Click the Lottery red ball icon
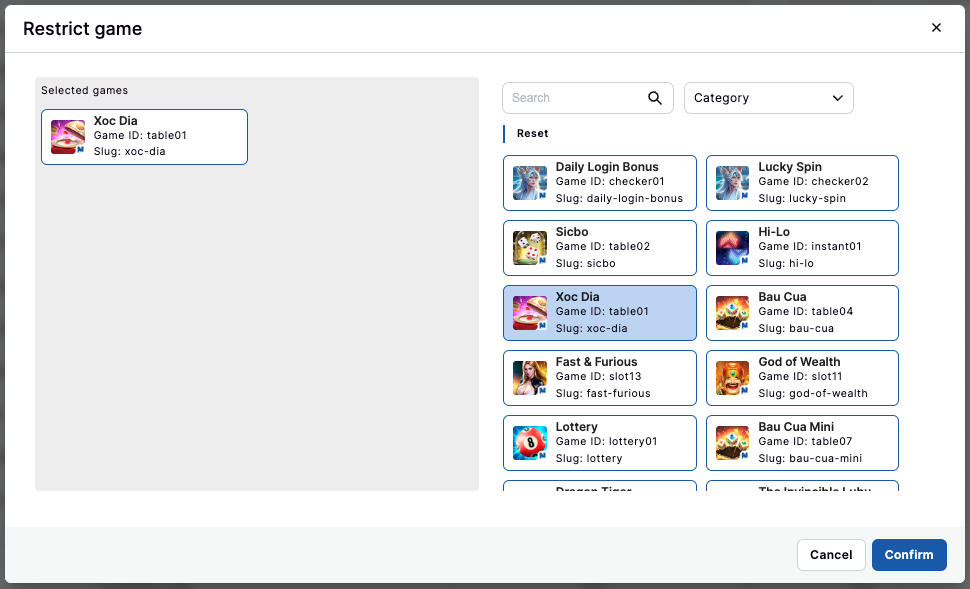Image resolution: width=970 pixels, height=589 pixels. pos(530,443)
